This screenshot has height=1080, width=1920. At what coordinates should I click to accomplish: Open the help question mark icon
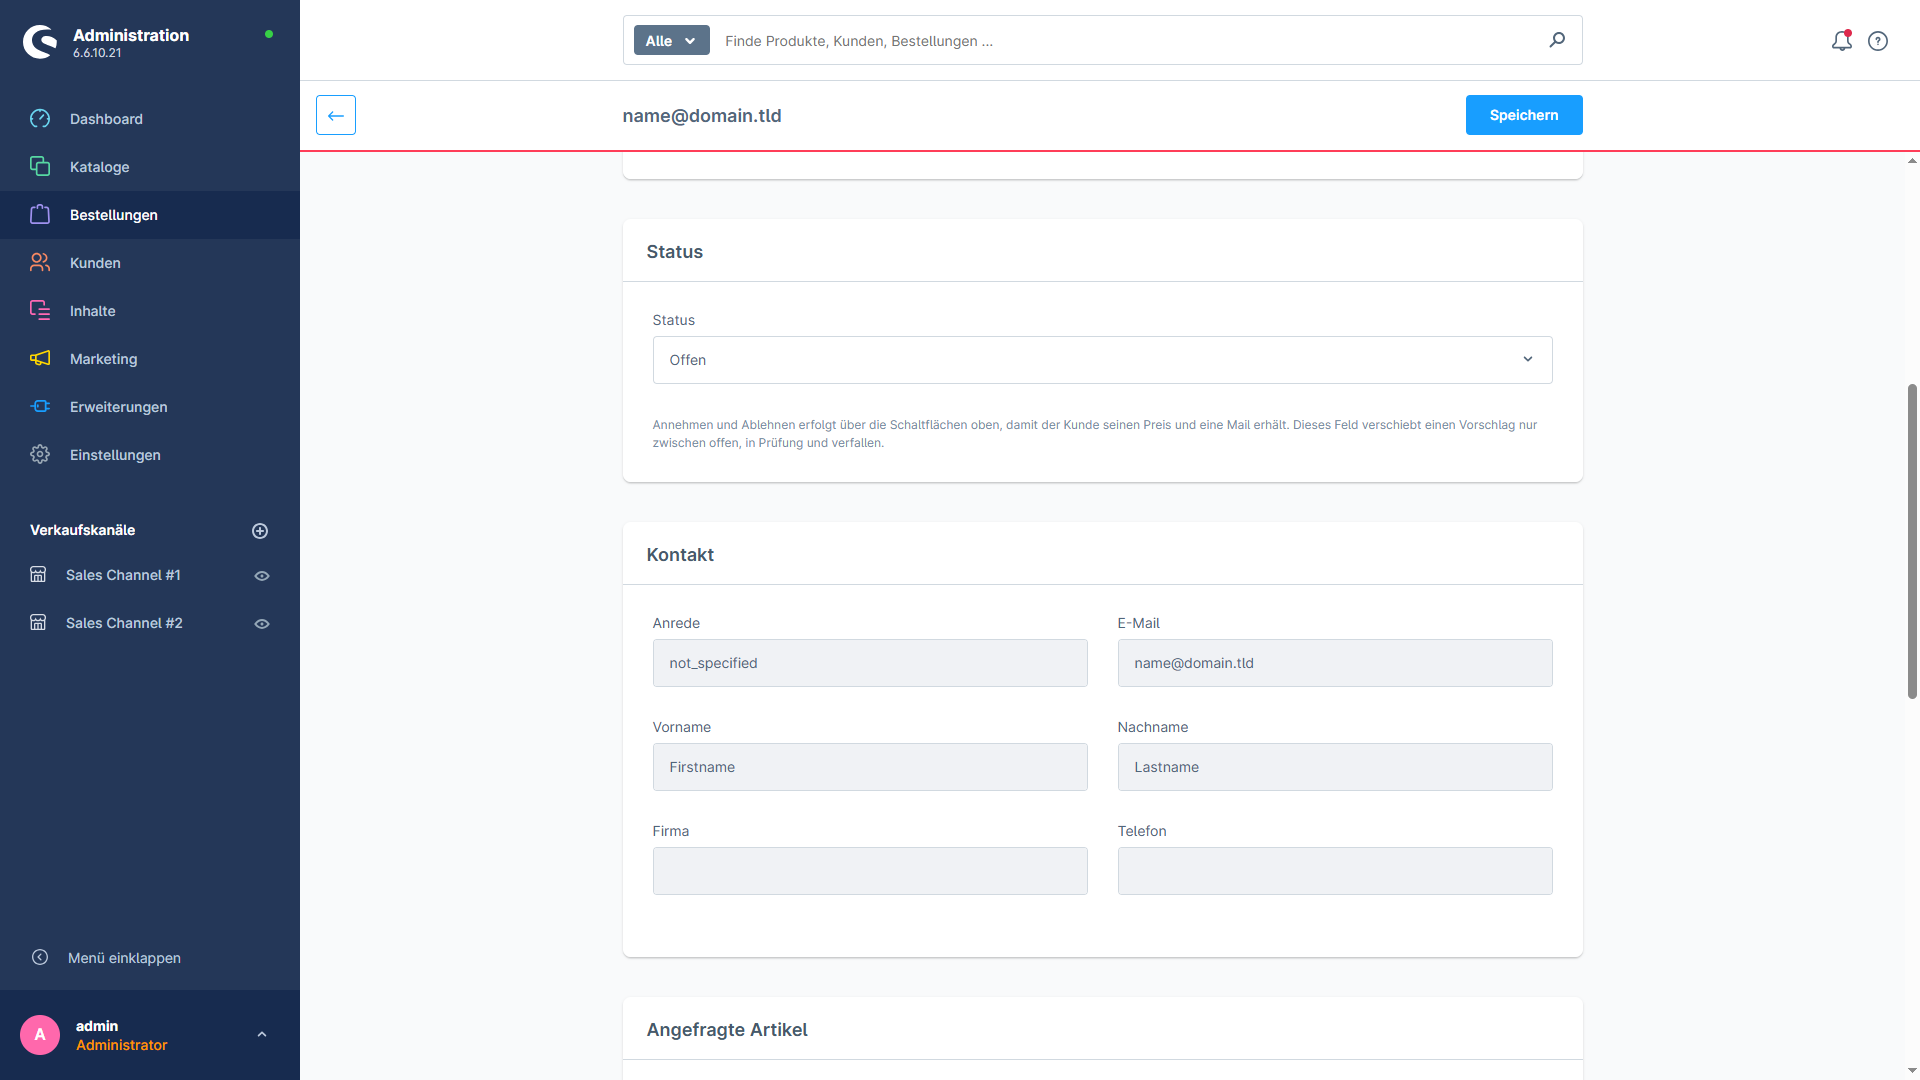[1878, 41]
